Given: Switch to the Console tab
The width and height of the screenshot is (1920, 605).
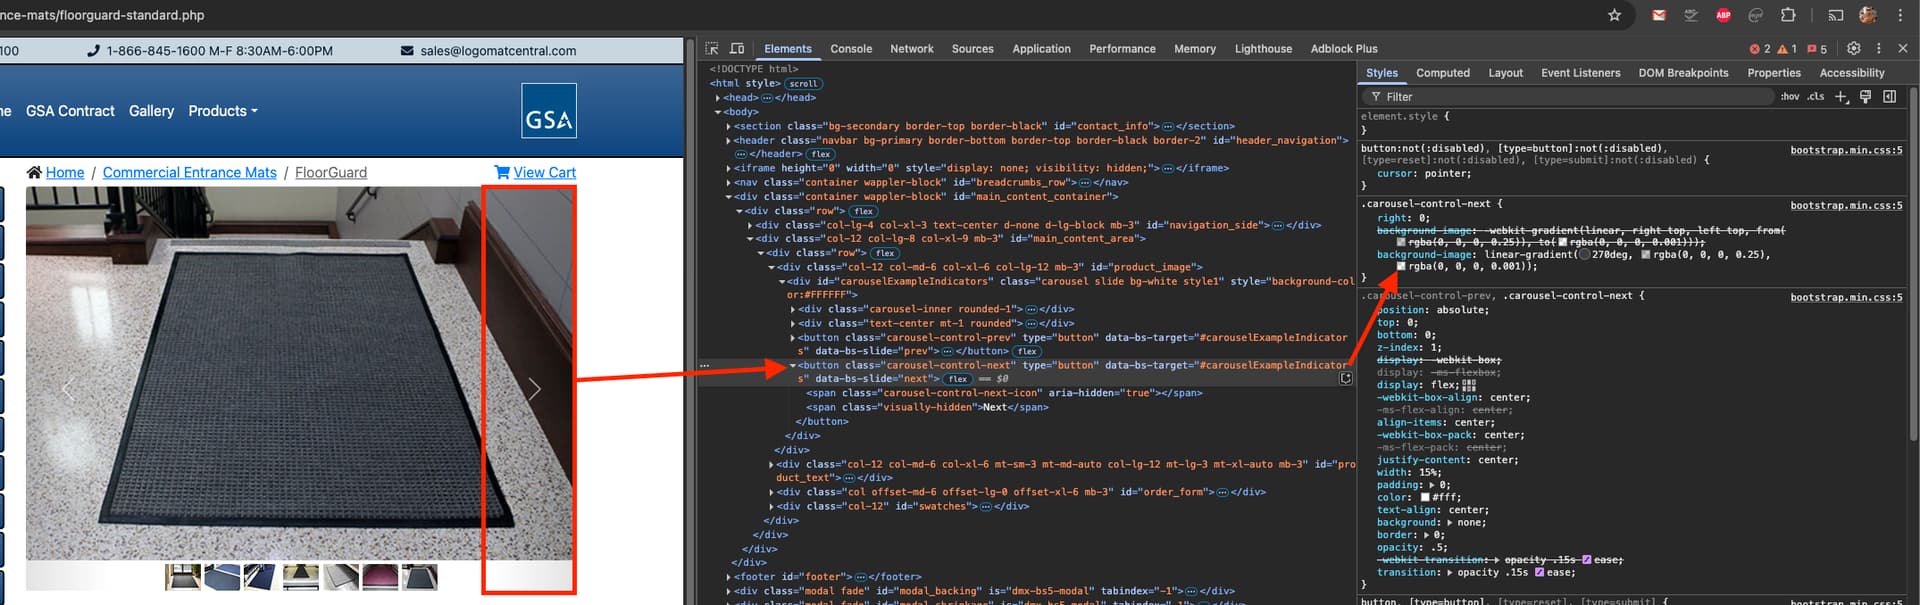Looking at the screenshot, I should coord(851,49).
